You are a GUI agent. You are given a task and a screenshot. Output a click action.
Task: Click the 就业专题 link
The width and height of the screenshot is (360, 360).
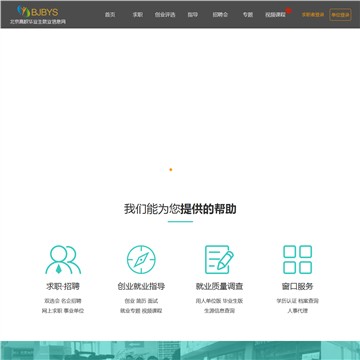(130, 311)
